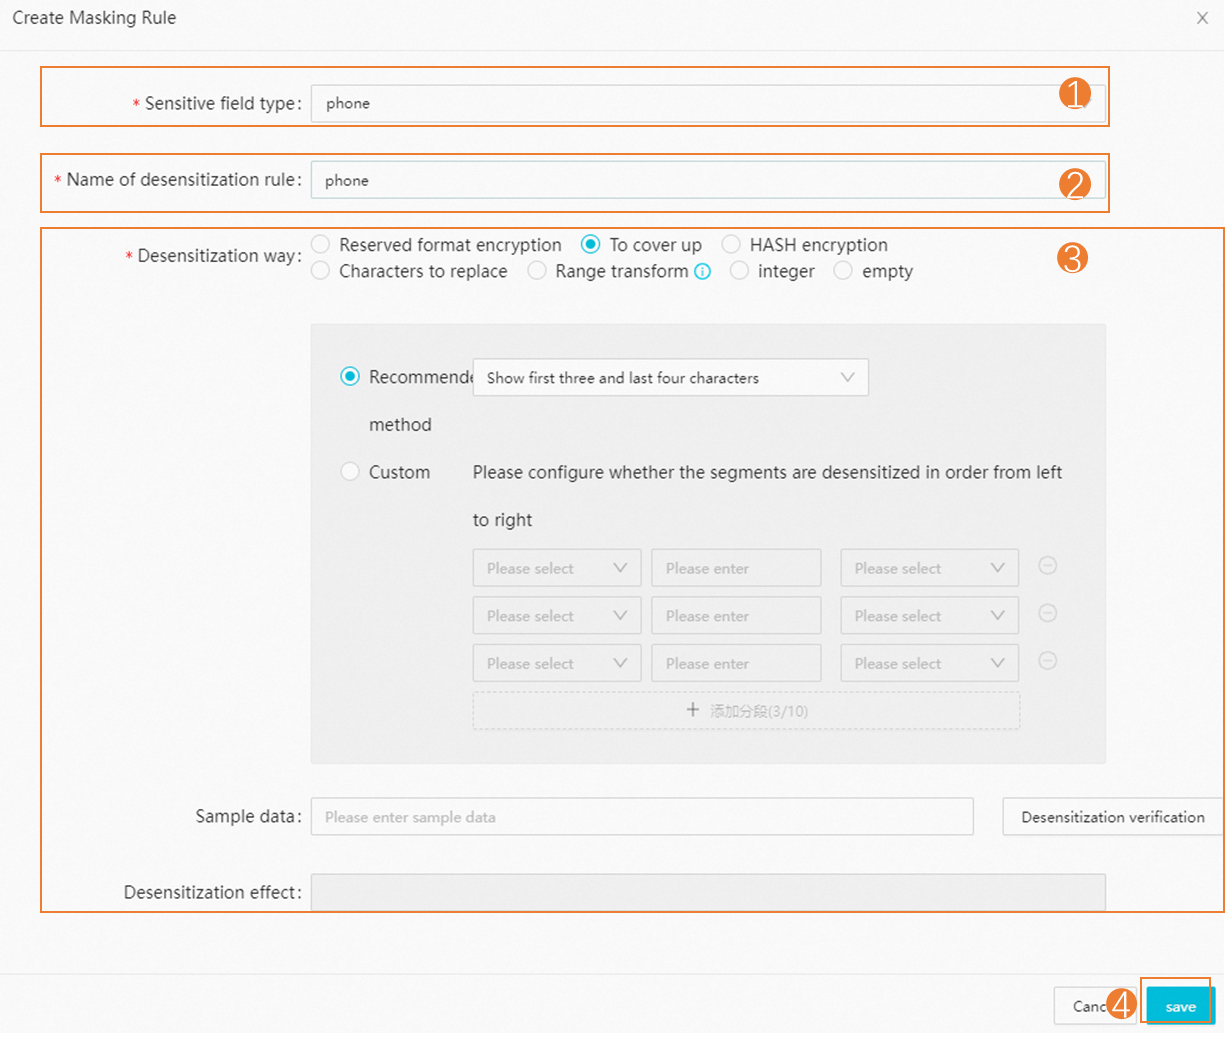This screenshot has height=1050, width=1225.
Task: Remove the first segment row with minus icon
Action: [x=1047, y=565]
